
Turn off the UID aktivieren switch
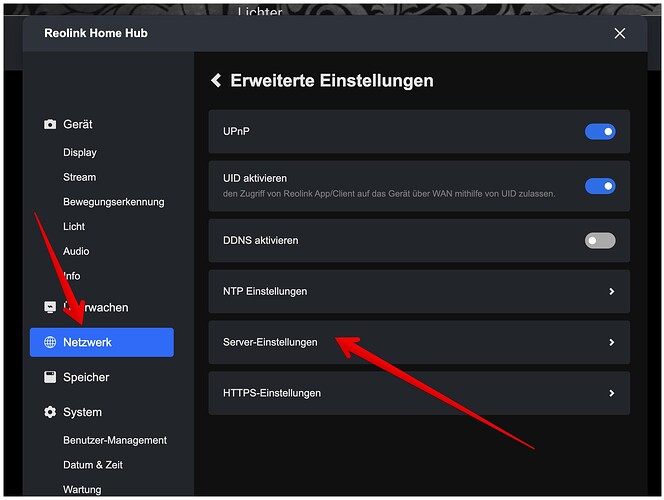(600, 186)
